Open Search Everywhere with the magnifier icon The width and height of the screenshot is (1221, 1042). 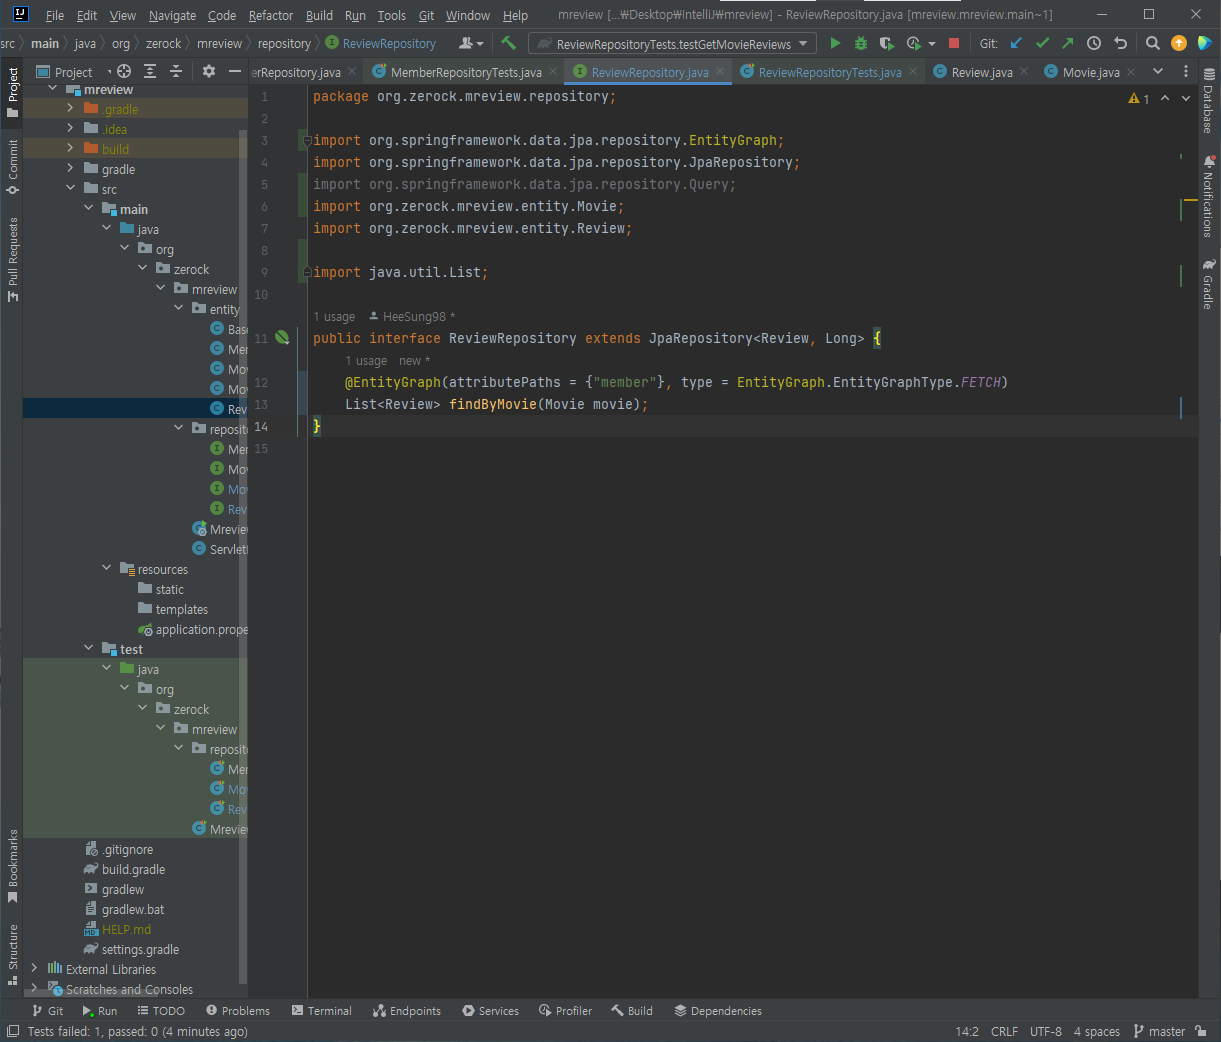pos(1153,43)
